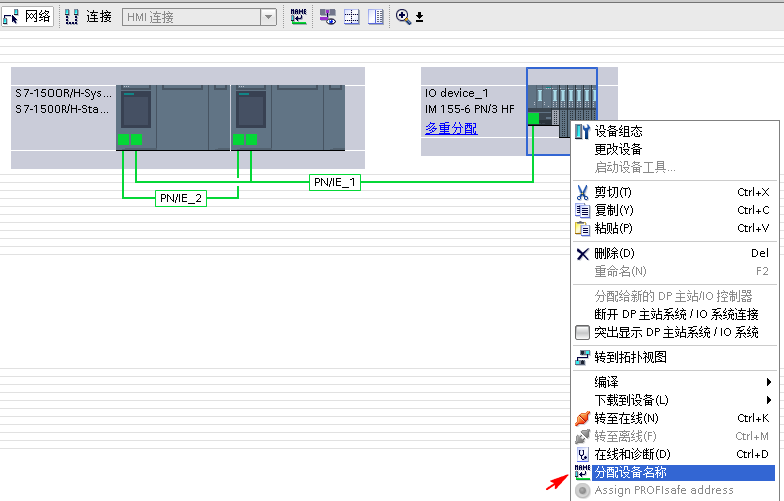Screen dimensions: 784x501
Task: Choose 复制(Y) from the context menu
Action: (x=675, y=210)
